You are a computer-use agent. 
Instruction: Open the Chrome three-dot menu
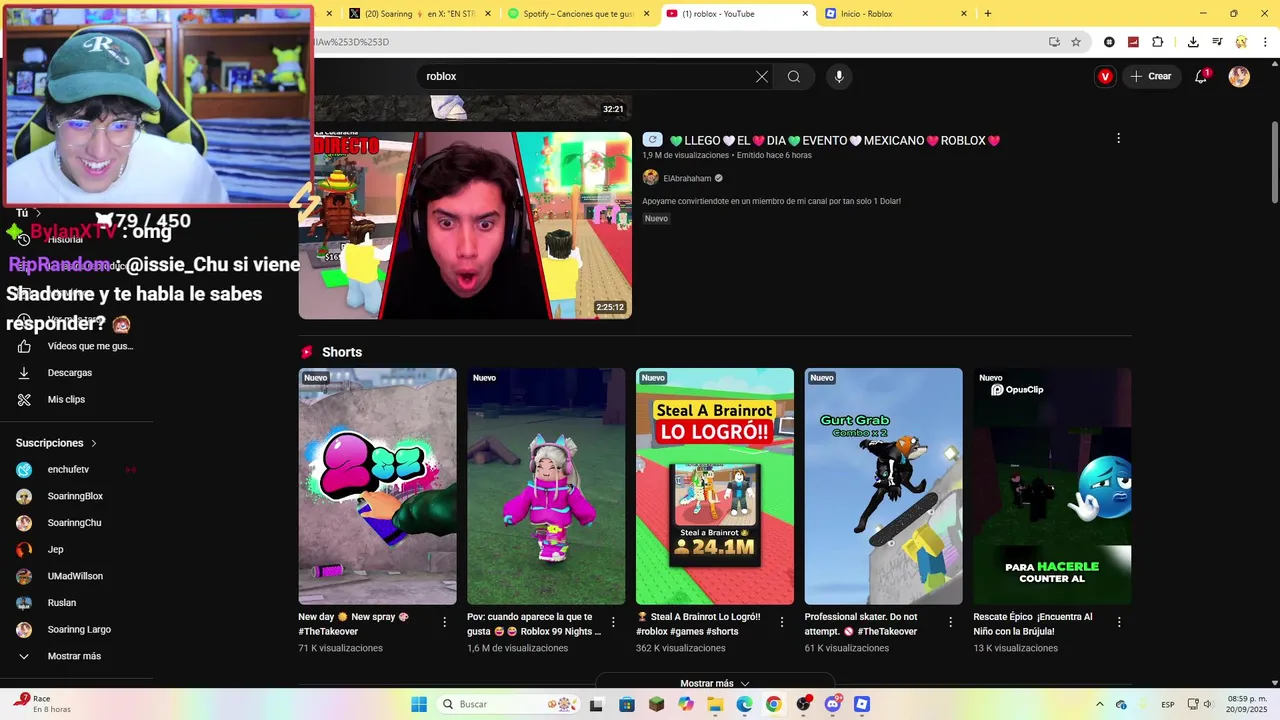click(1265, 42)
